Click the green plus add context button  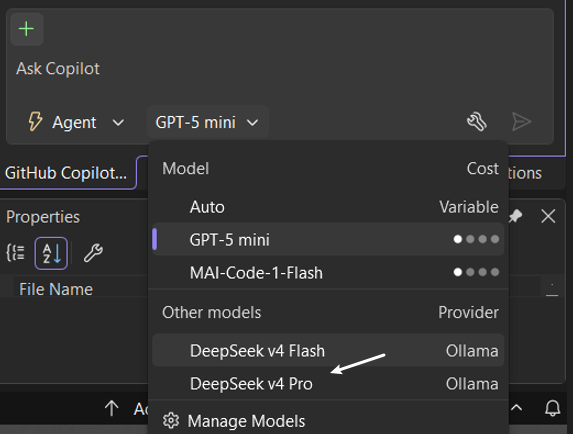click(x=27, y=29)
